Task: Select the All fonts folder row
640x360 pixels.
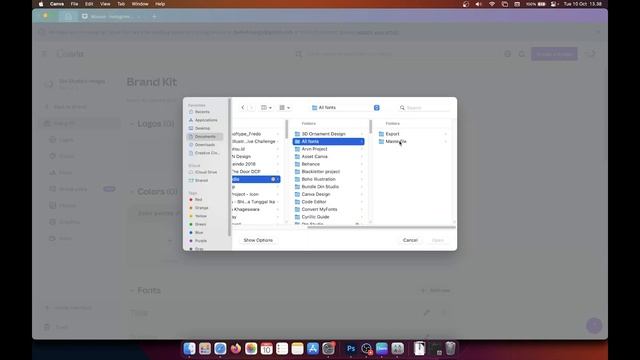Action: [x=328, y=142]
